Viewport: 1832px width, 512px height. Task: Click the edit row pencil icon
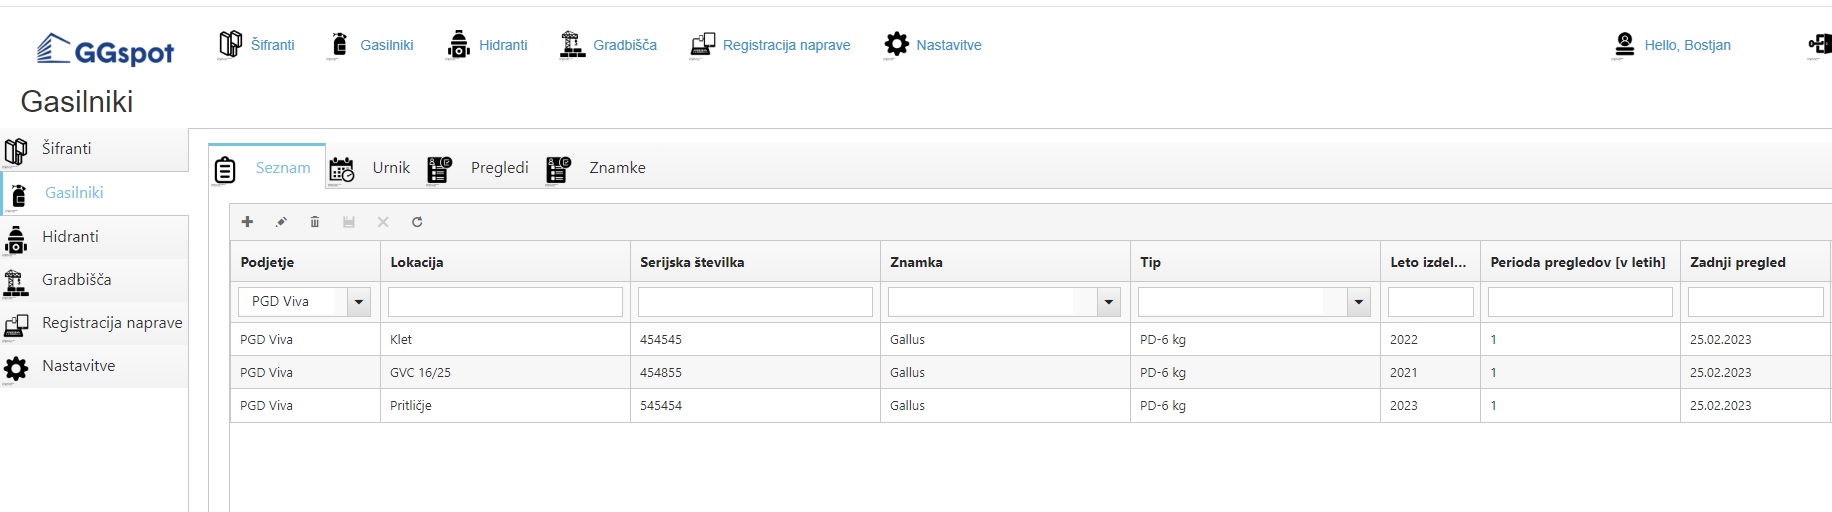point(281,222)
